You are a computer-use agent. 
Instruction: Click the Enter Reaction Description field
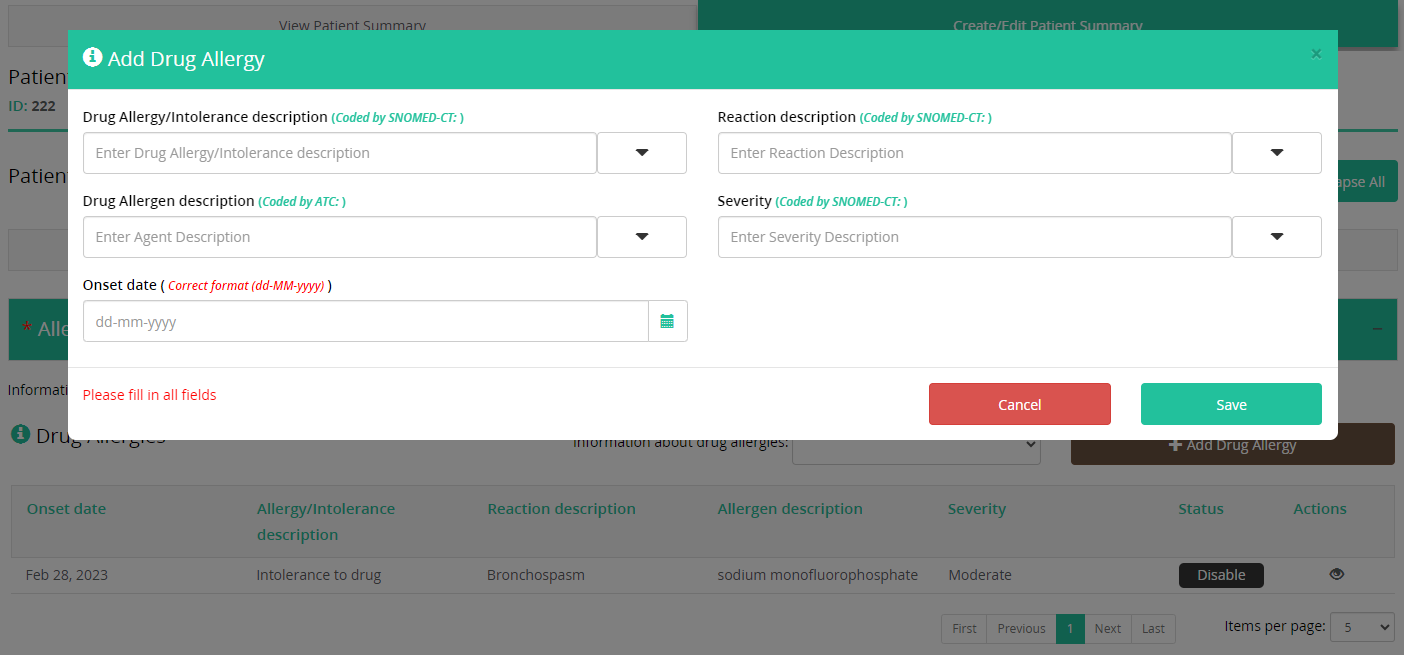tap(974, 153)
